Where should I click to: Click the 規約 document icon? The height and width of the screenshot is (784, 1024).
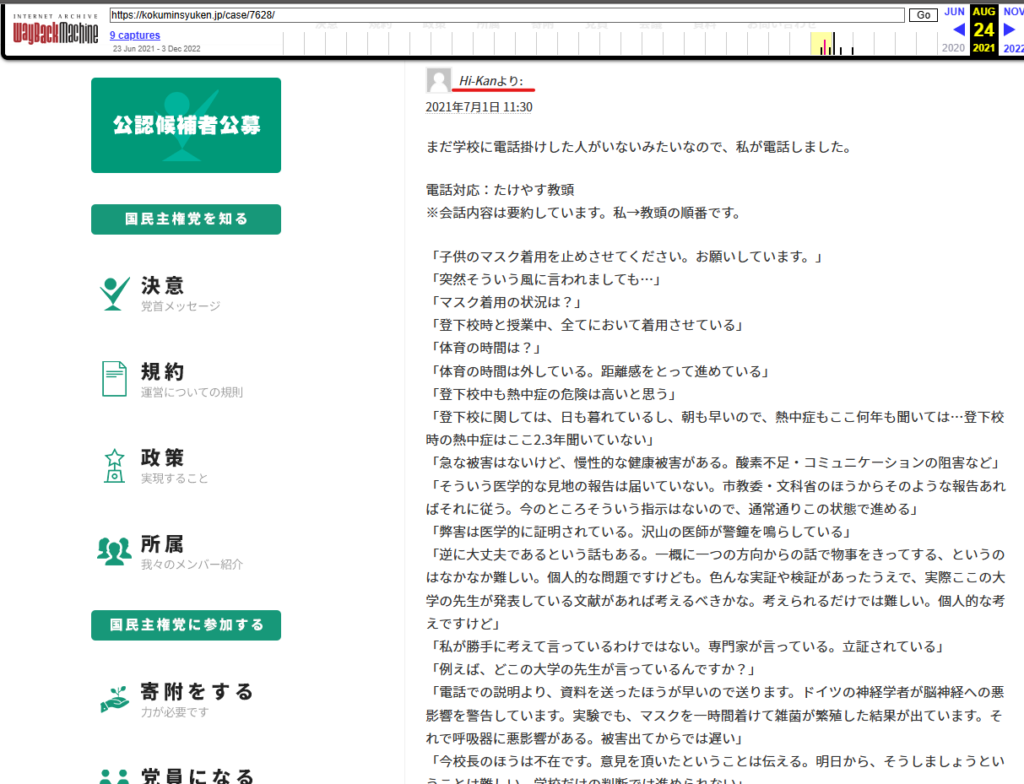pyautogui.click(x=114, y=378)
